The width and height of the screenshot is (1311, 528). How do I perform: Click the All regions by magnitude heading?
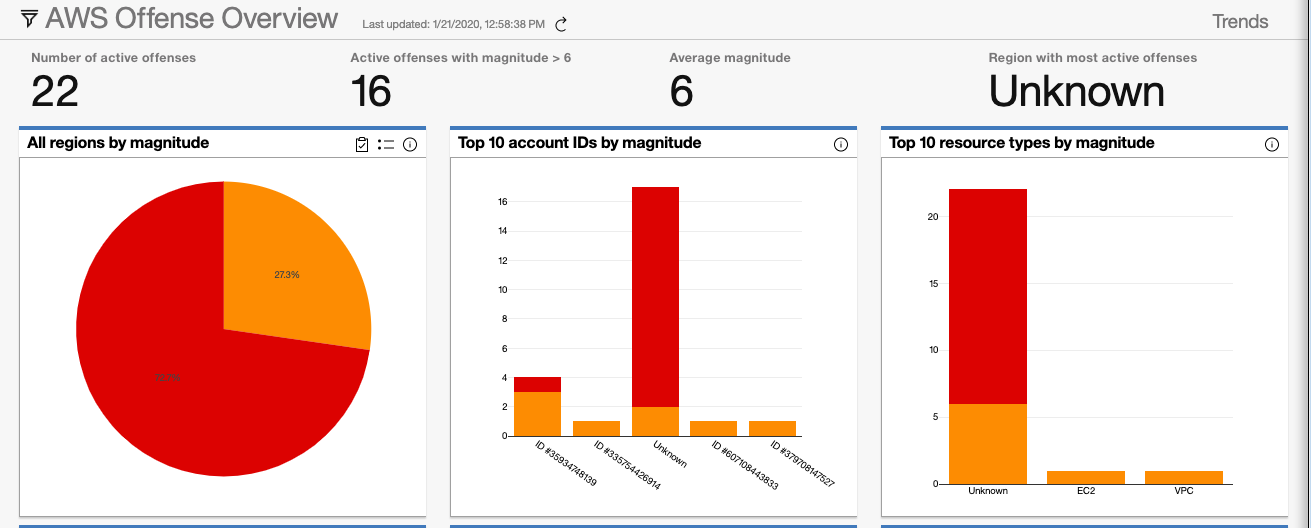click(118, 143)
